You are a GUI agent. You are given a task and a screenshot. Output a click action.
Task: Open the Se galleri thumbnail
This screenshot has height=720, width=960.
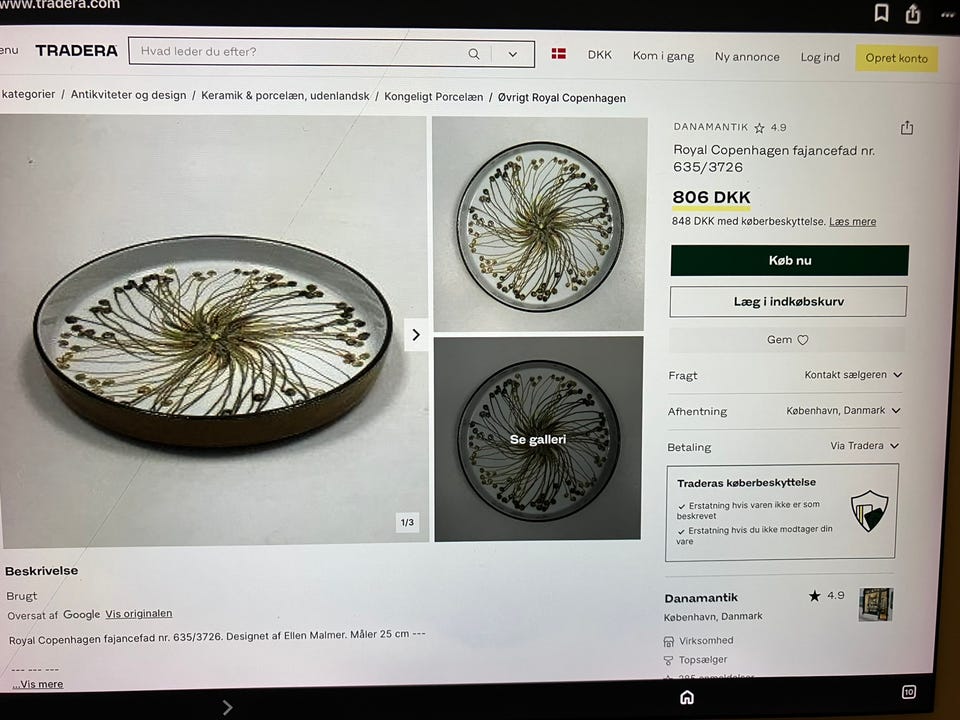[538, 439]
